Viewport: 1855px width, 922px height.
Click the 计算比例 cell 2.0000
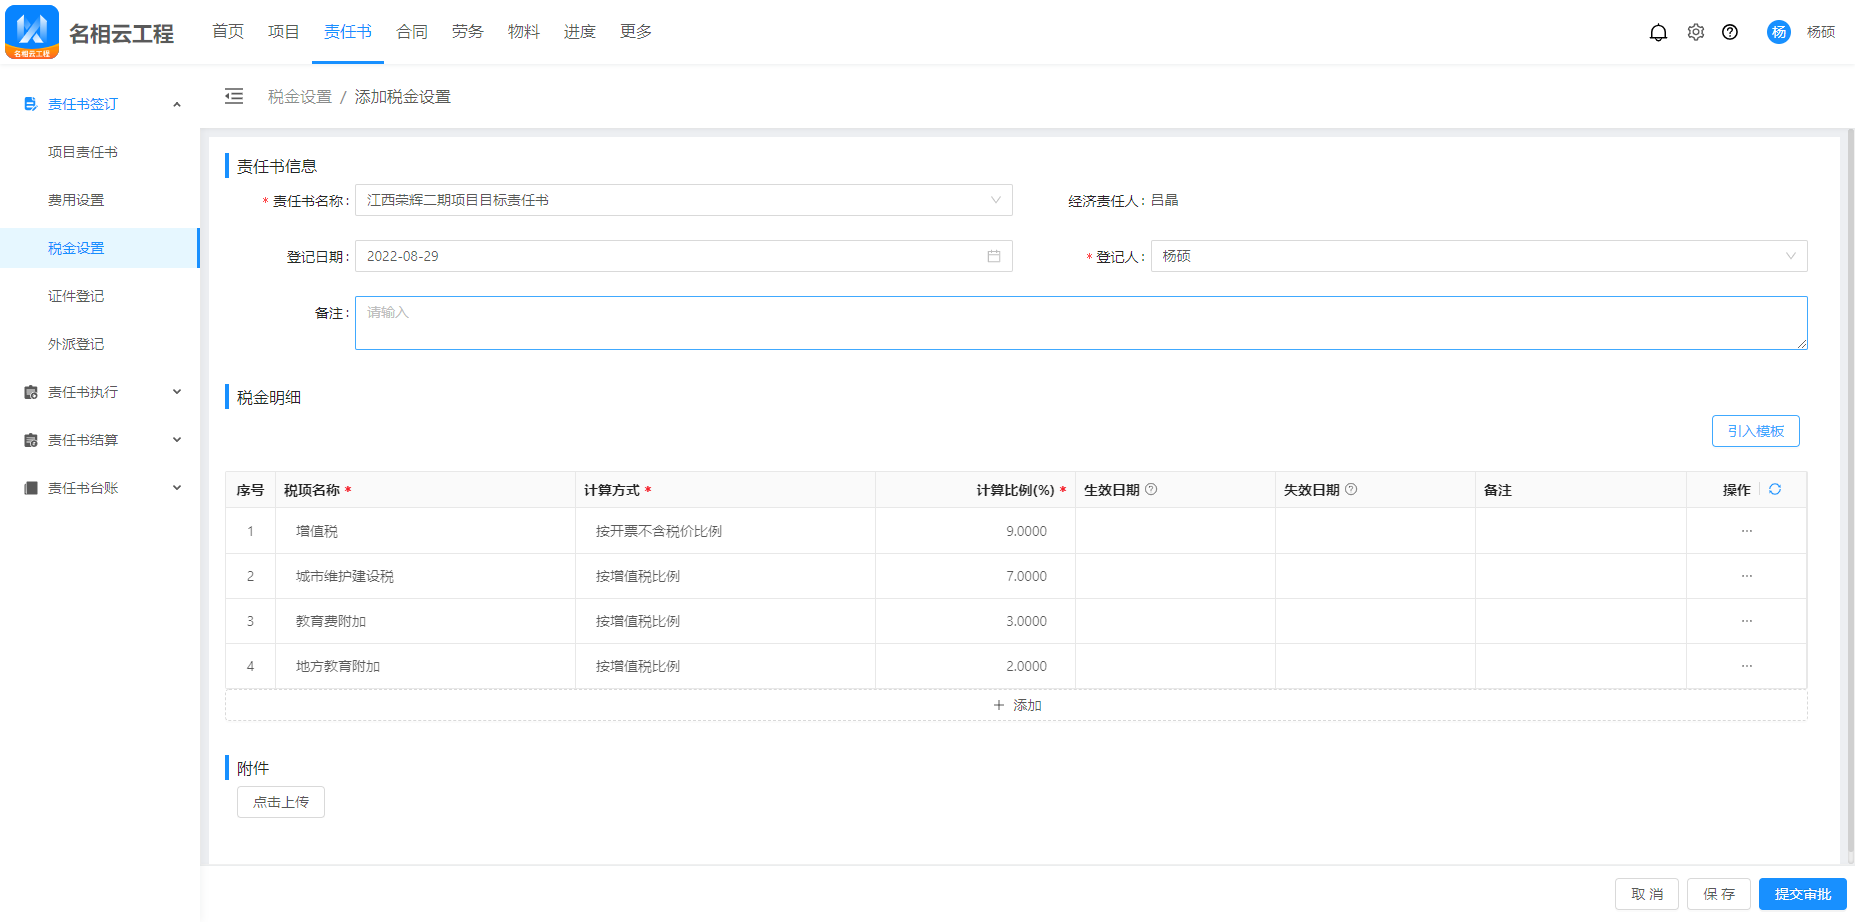[x=975, y=666]
